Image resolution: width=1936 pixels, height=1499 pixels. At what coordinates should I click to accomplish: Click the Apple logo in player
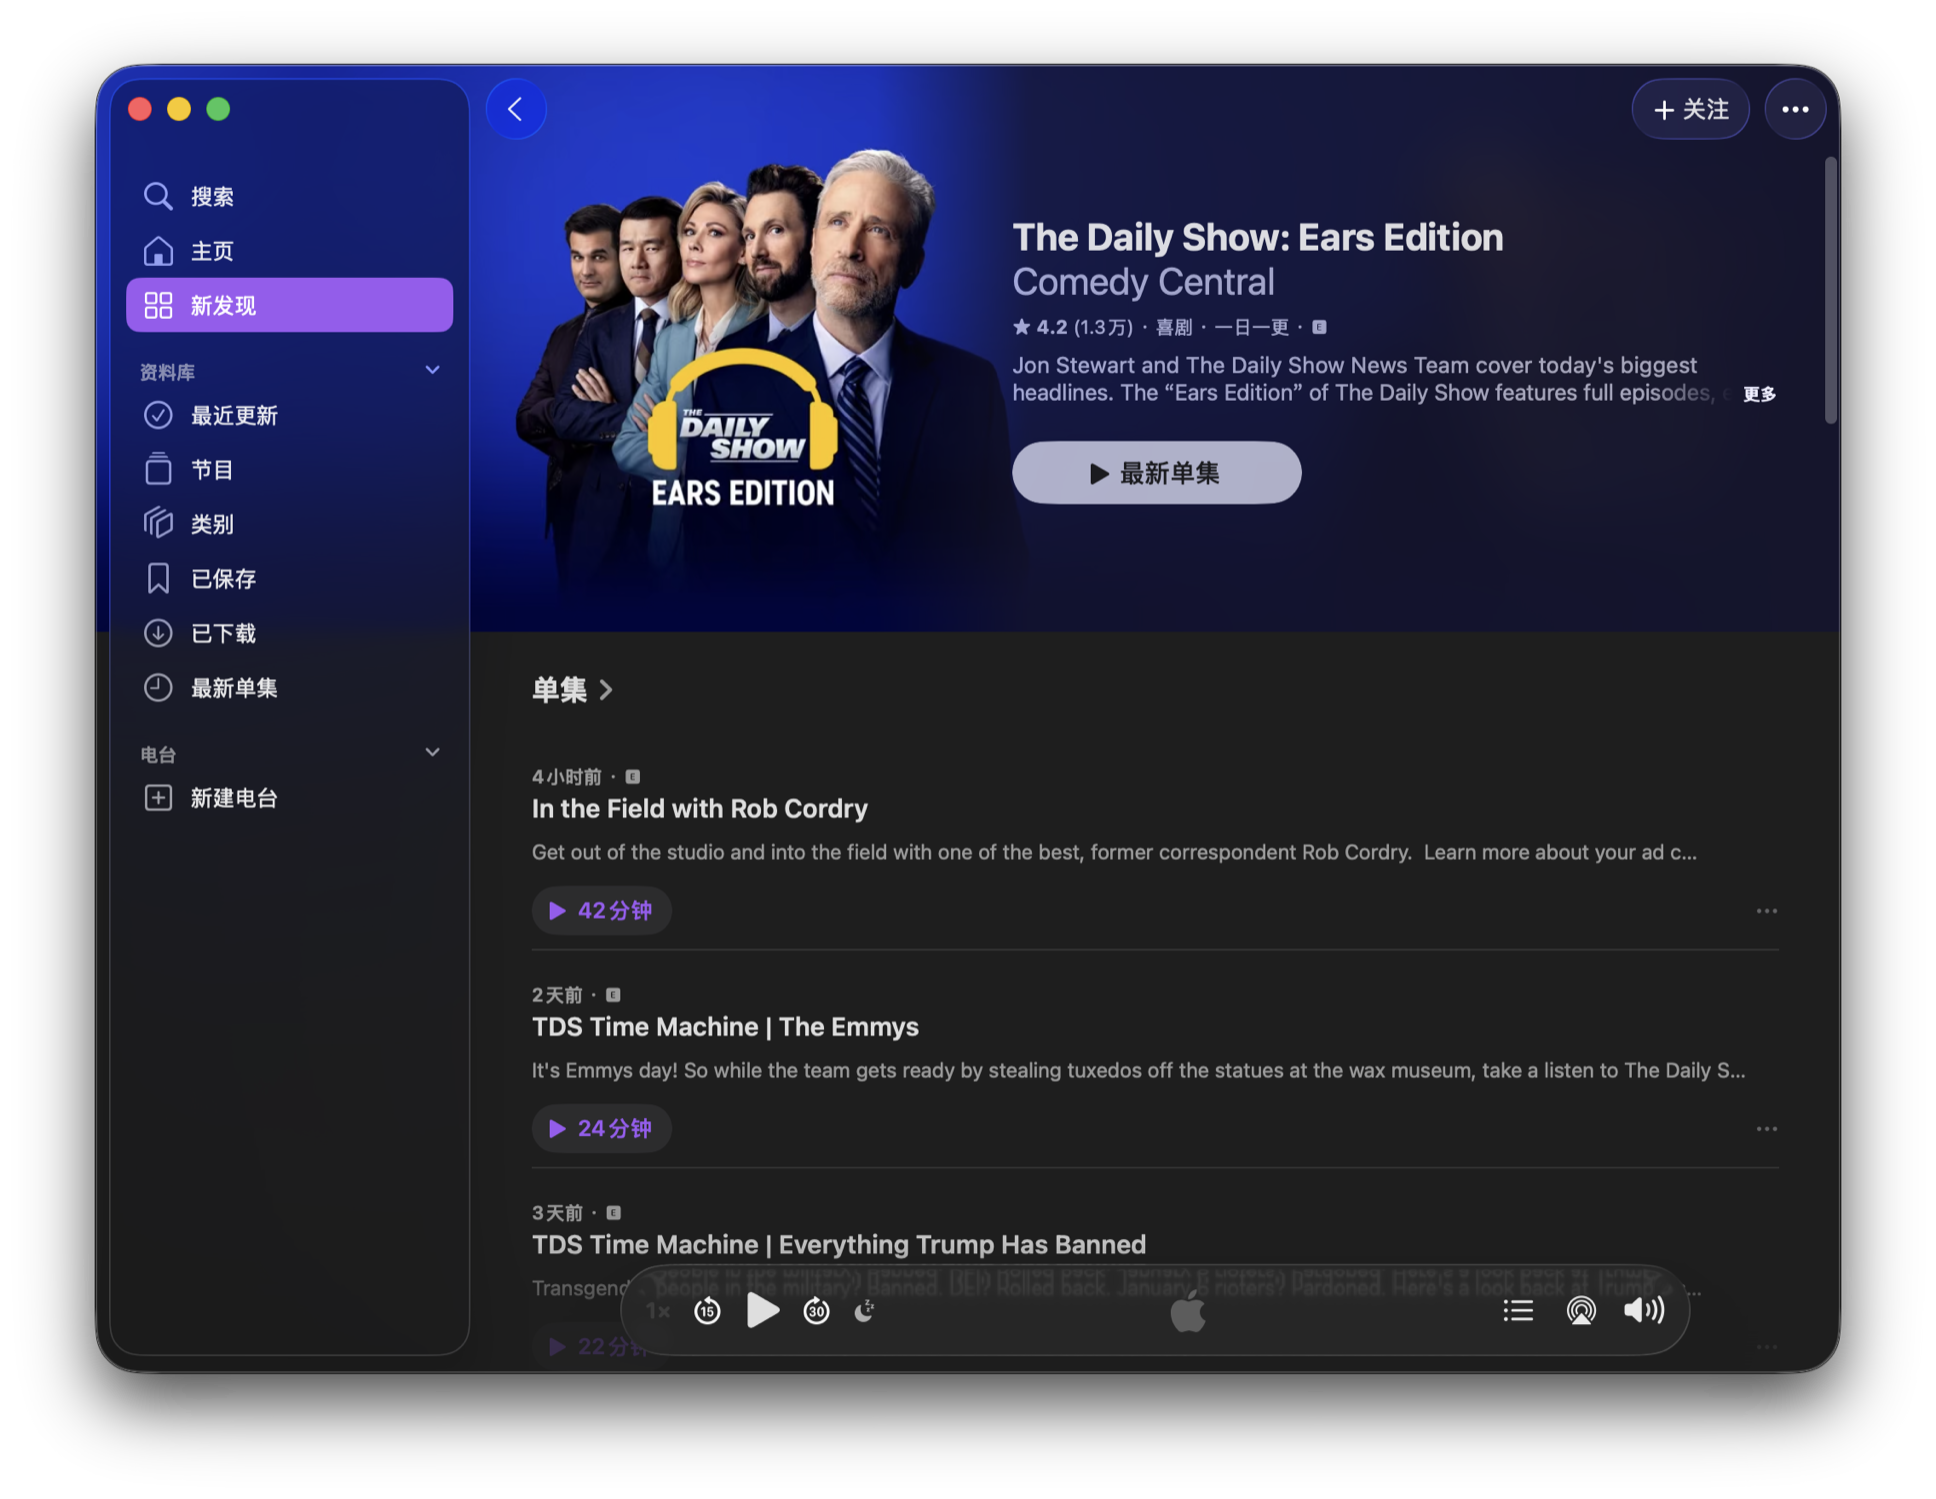pos(1187,1311)
